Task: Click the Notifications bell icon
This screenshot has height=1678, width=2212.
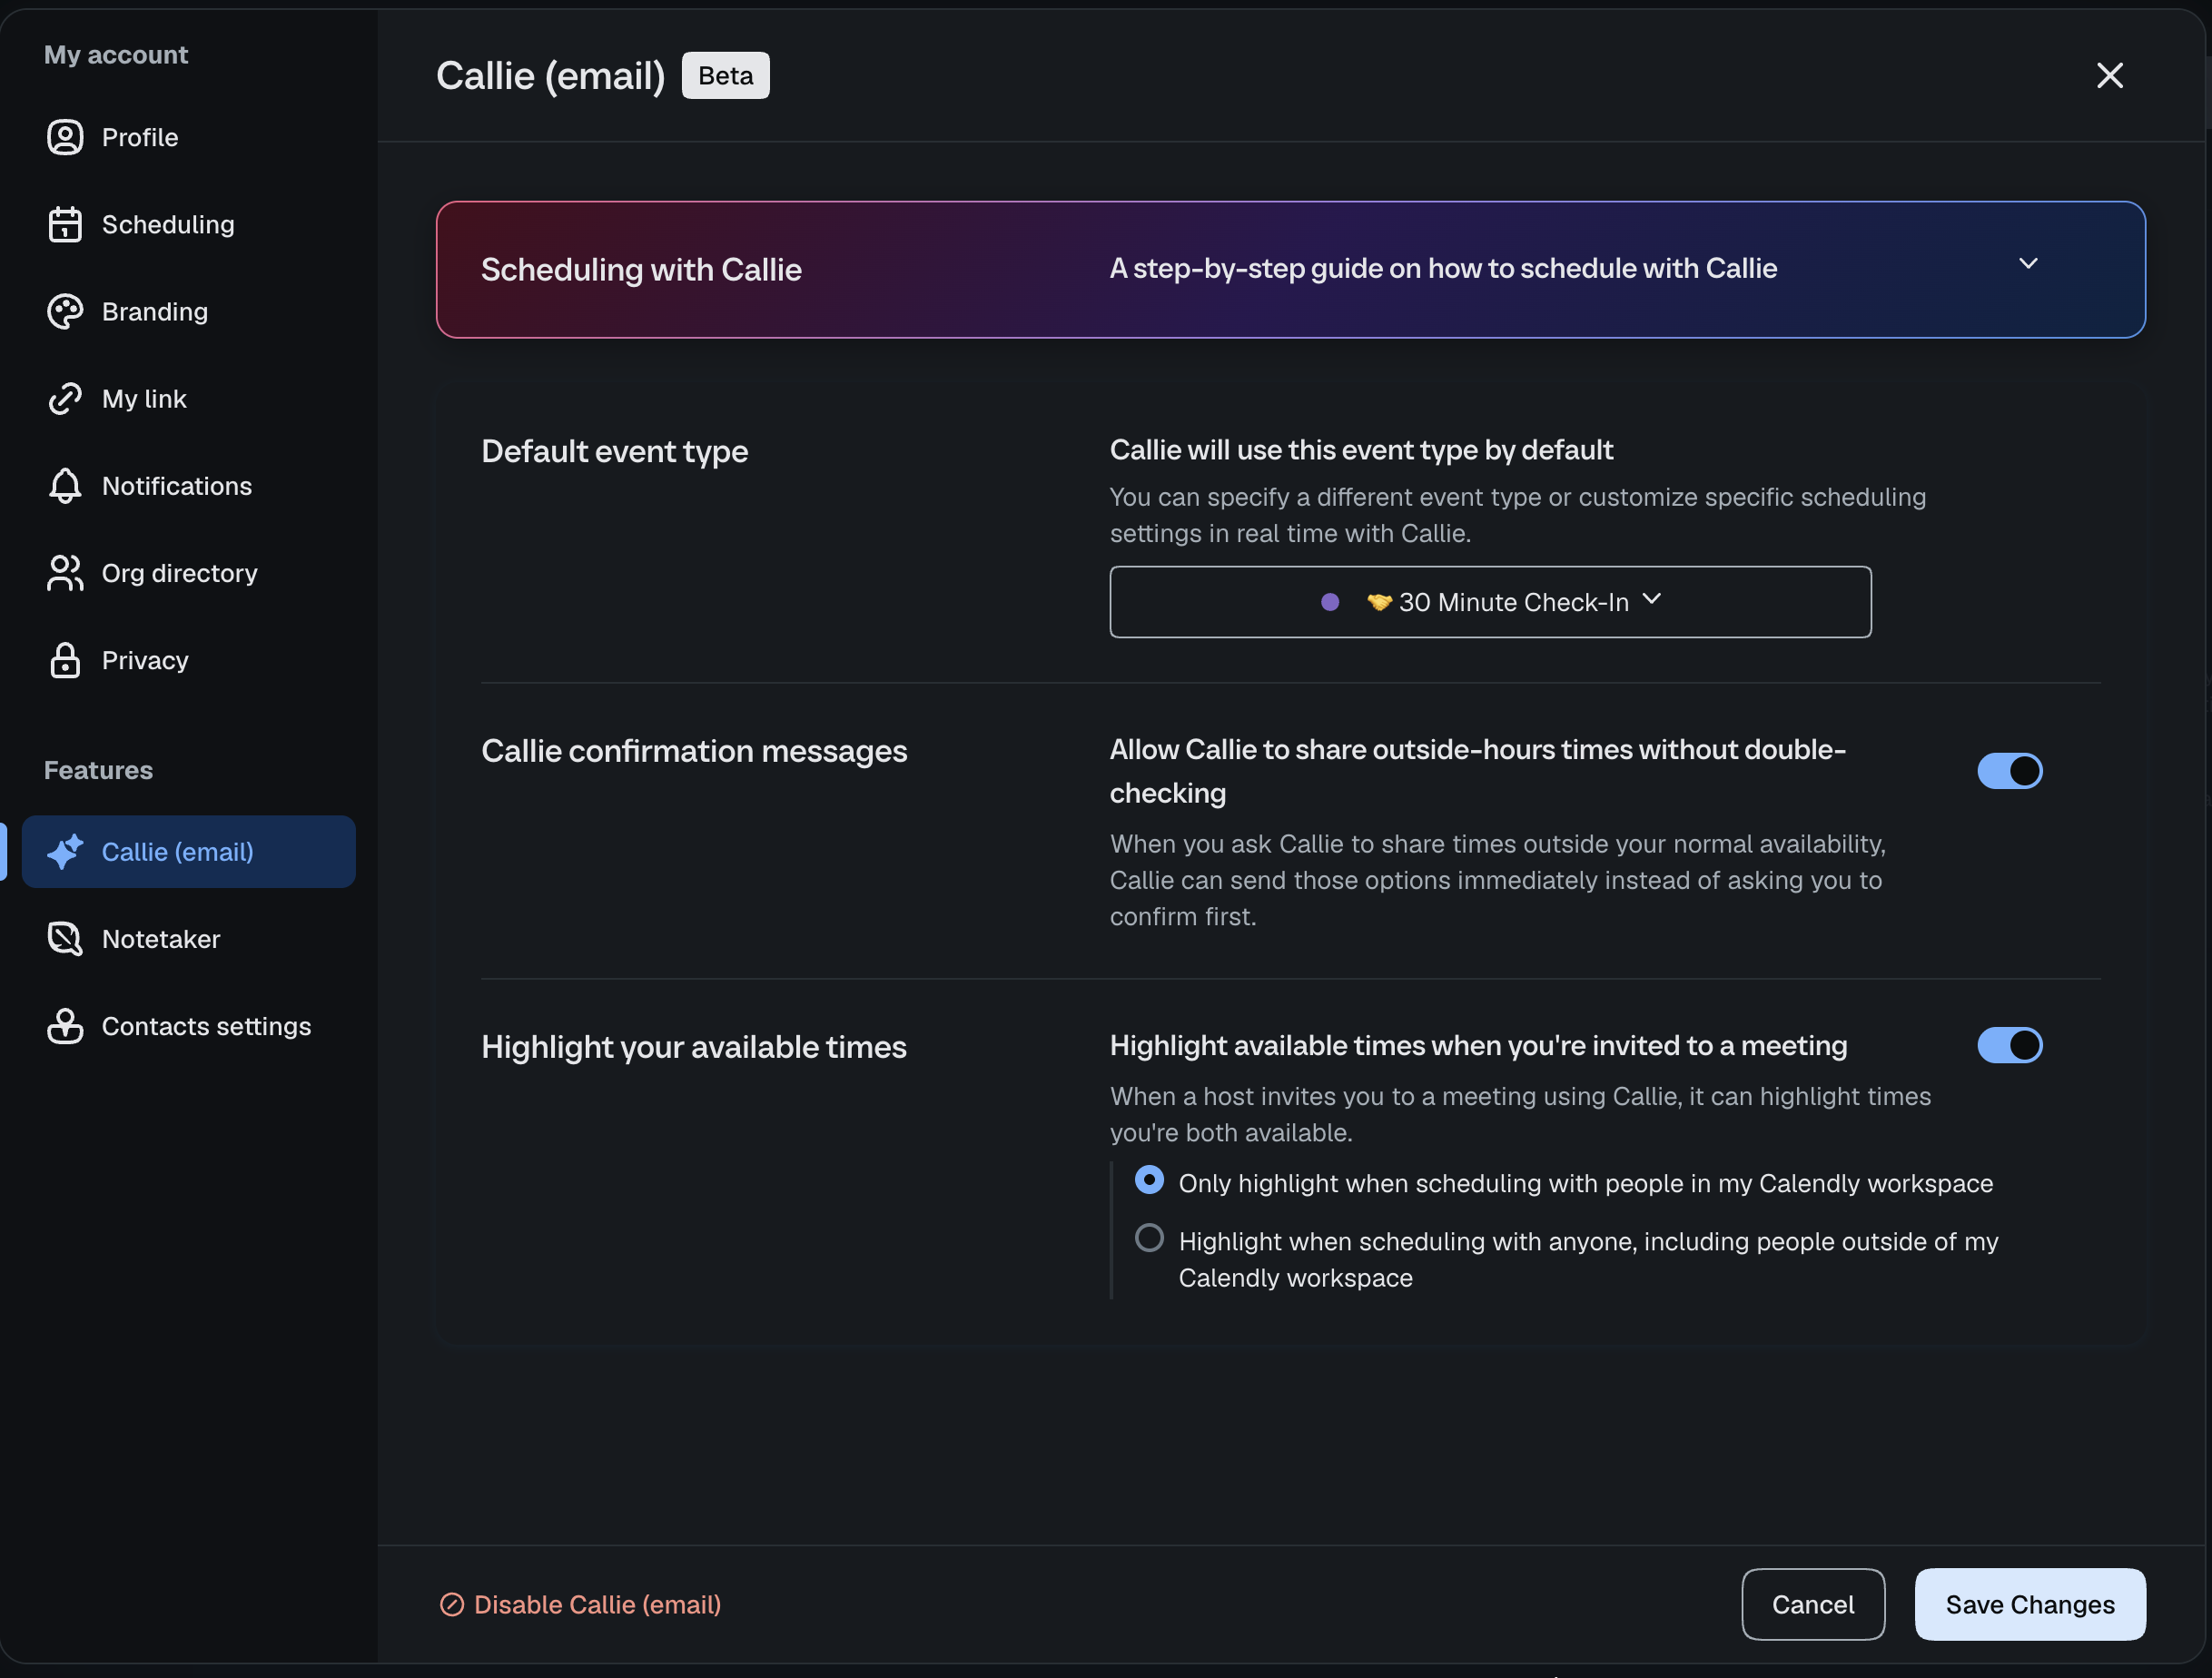Action: click(x=65, y=486)
